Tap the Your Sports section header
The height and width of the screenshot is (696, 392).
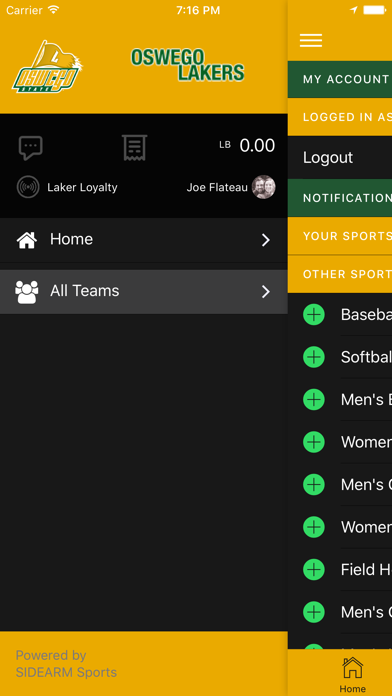(x=340, y=236)
